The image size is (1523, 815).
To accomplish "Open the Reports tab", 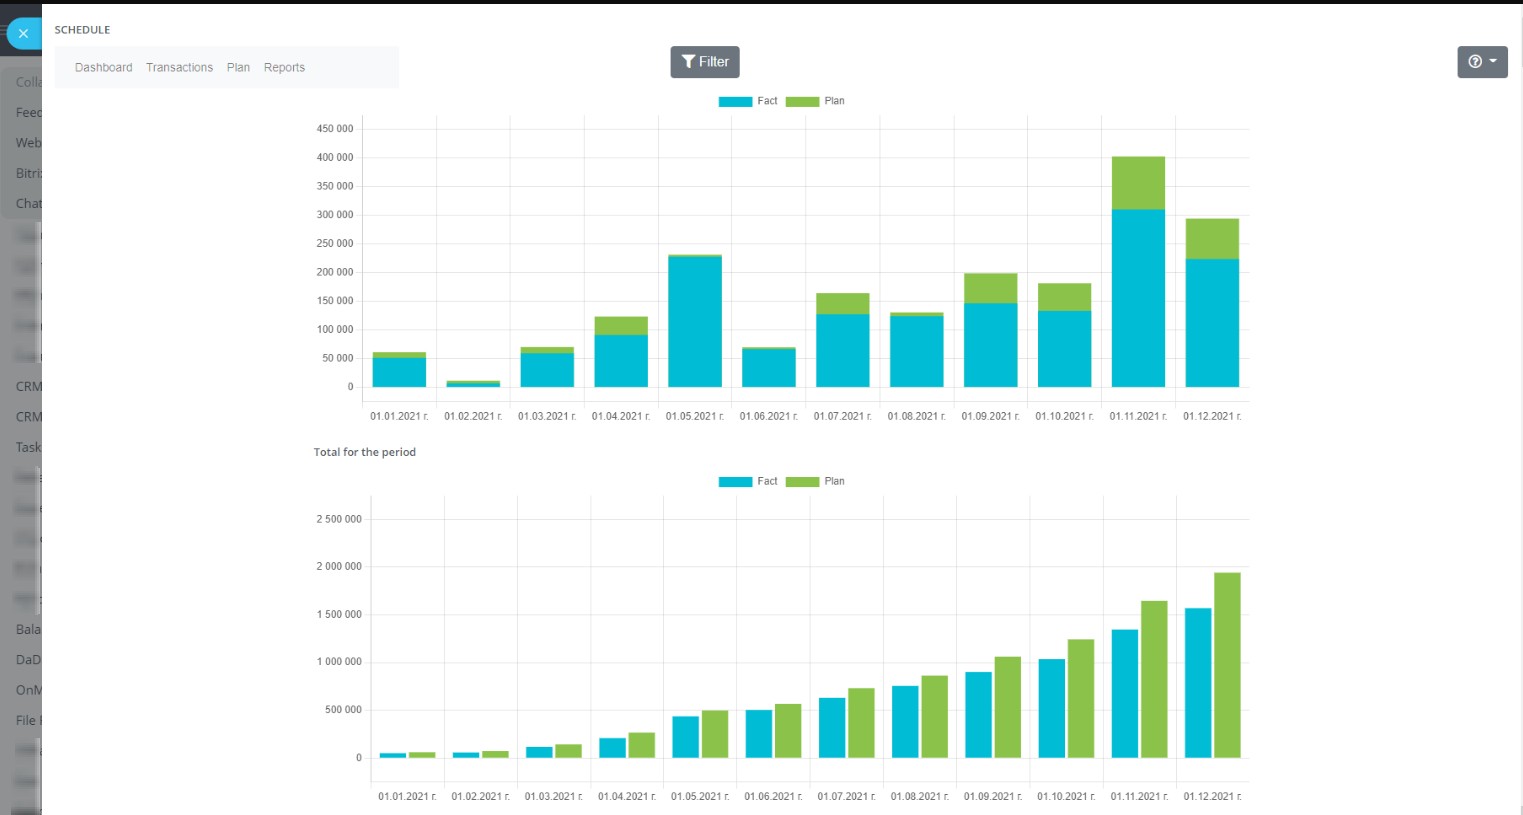I will (284, 68).
